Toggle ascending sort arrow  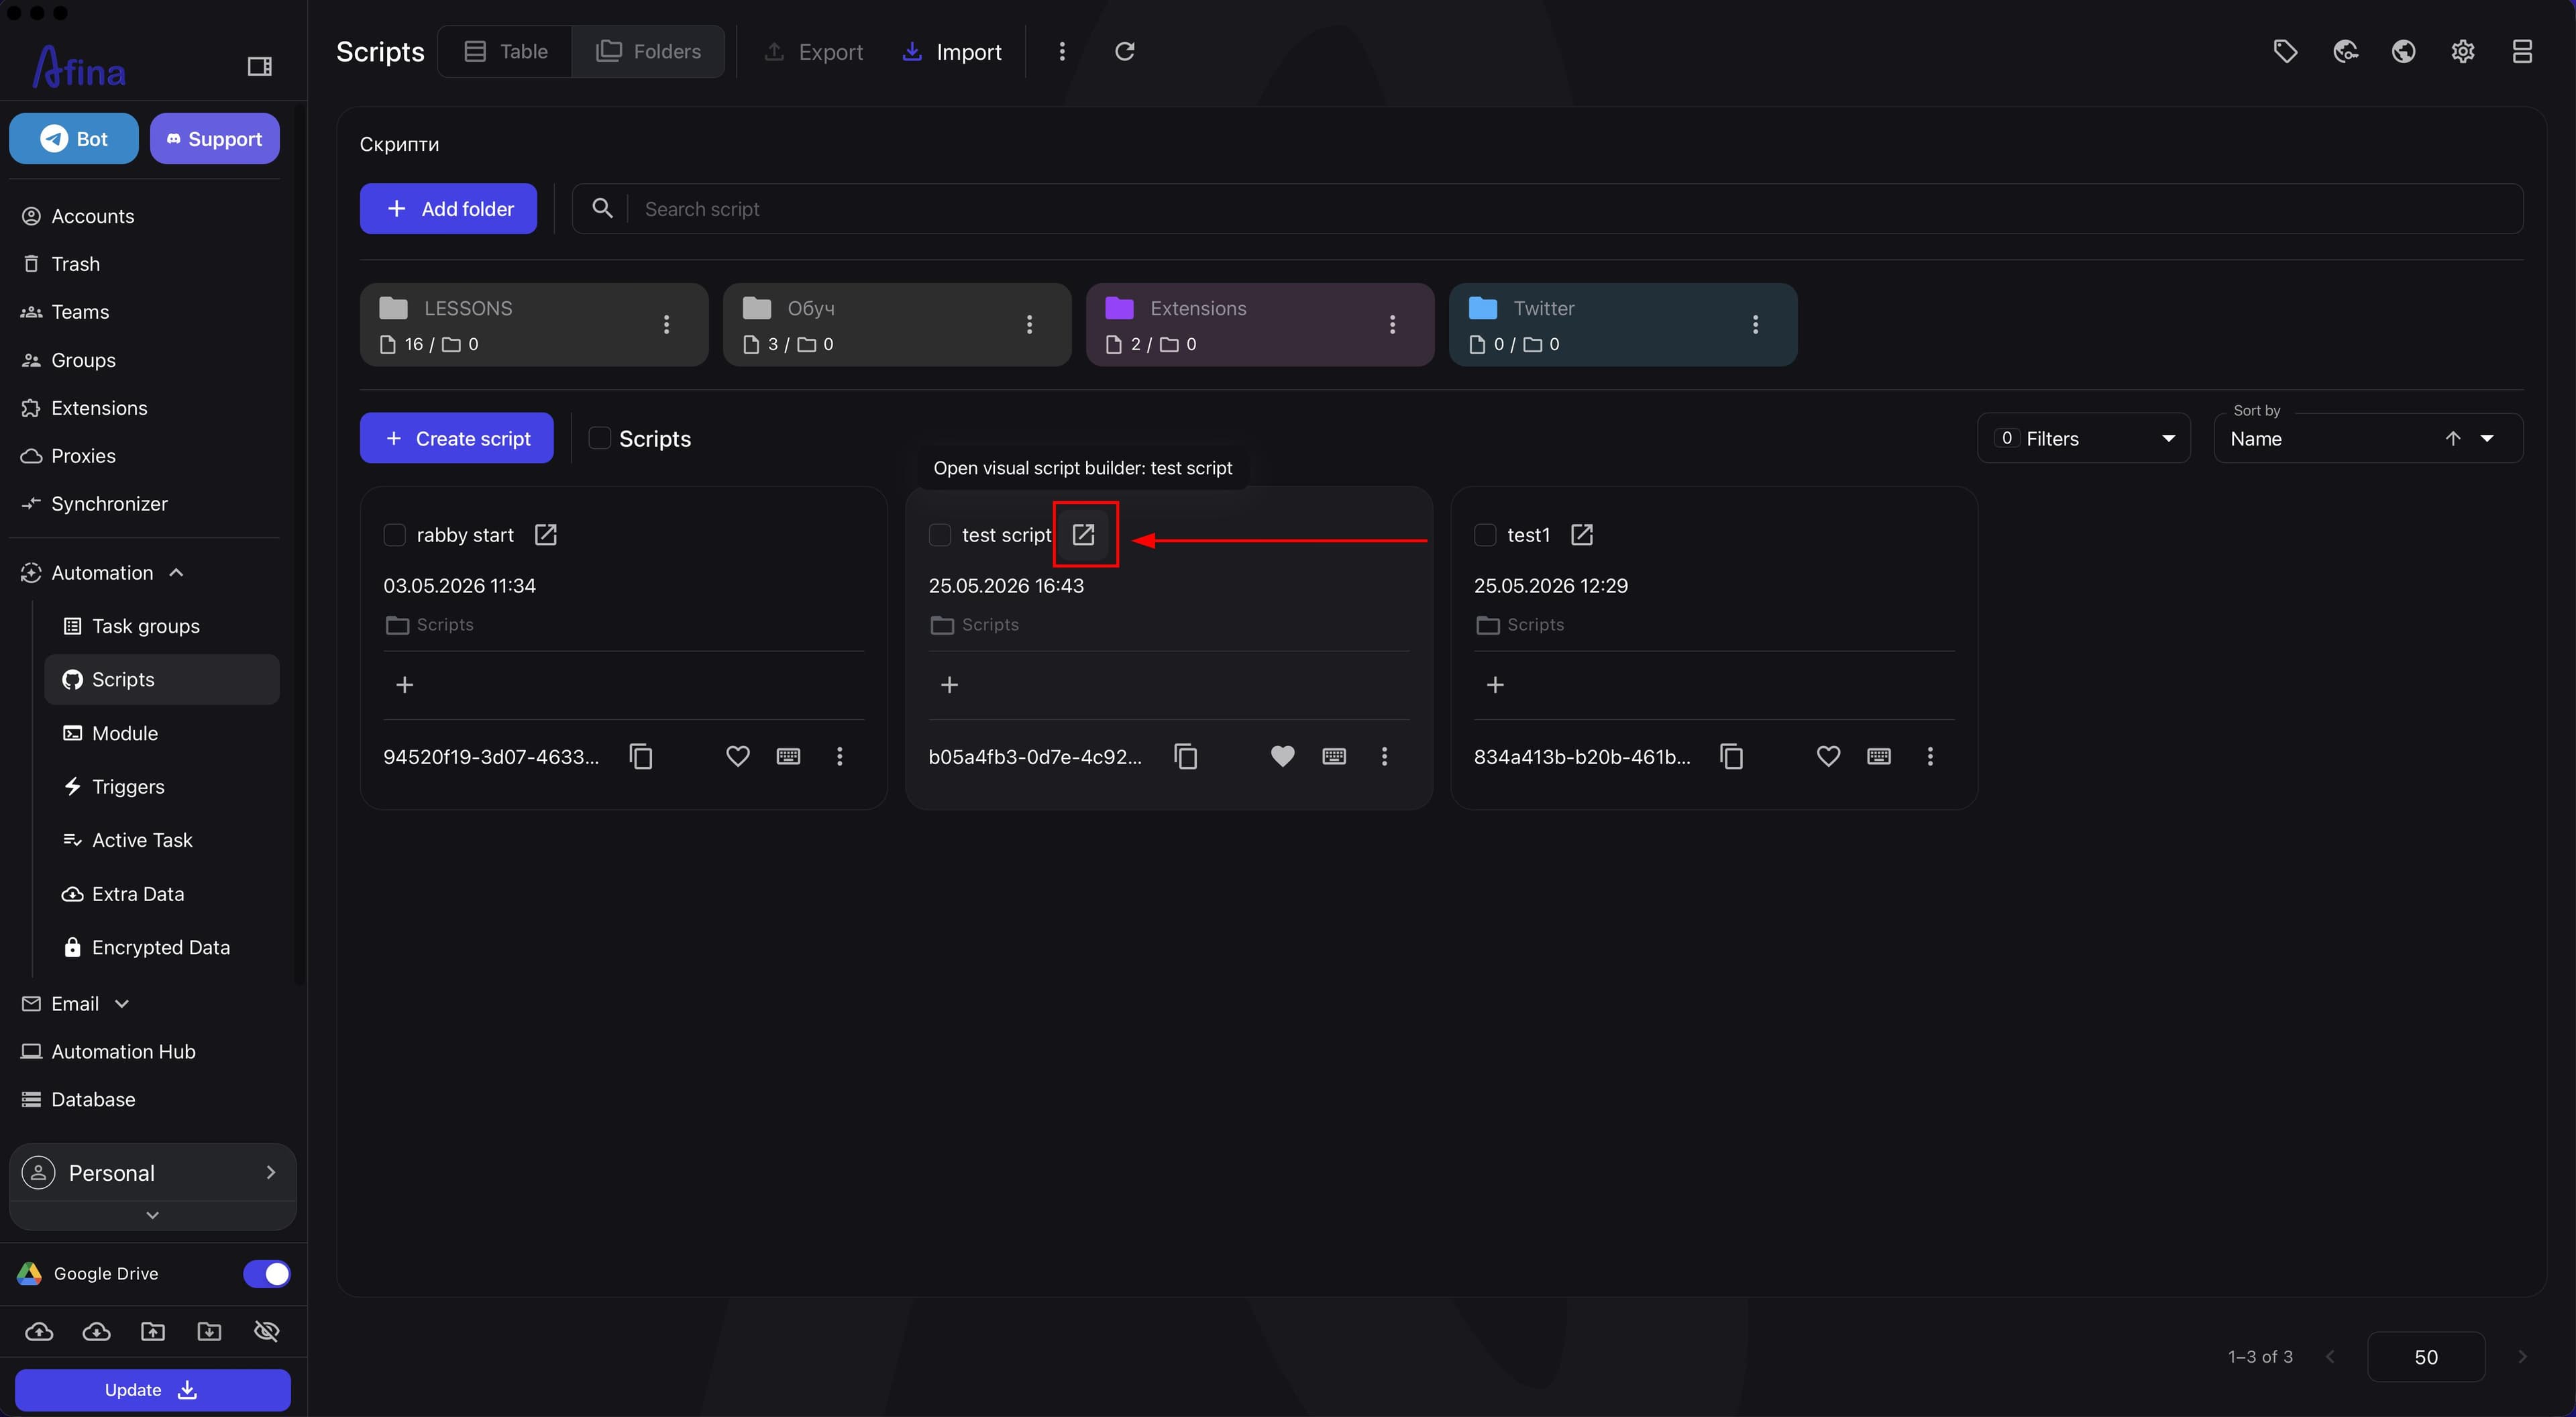[2452, 438]
